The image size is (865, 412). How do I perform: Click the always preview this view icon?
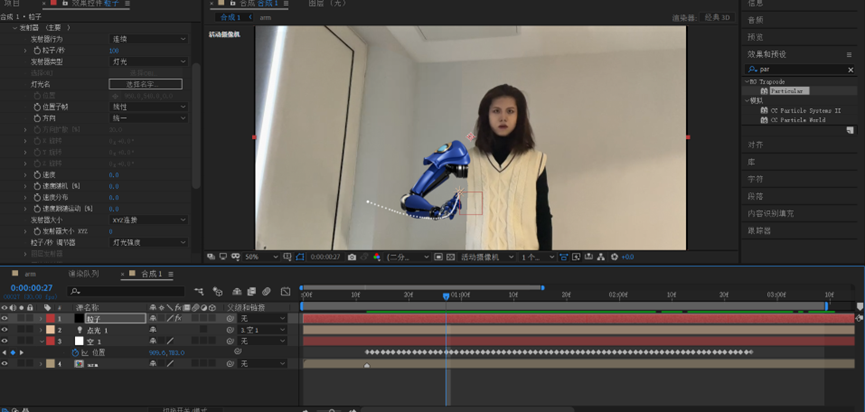210,257
